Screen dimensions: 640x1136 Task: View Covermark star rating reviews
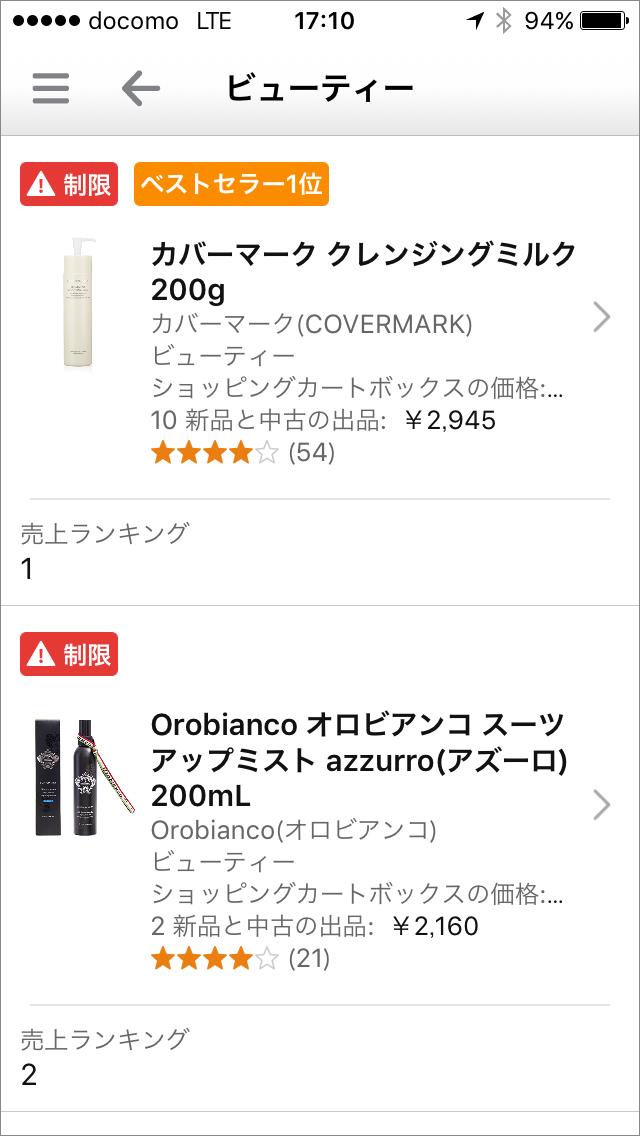pos(242,453)
